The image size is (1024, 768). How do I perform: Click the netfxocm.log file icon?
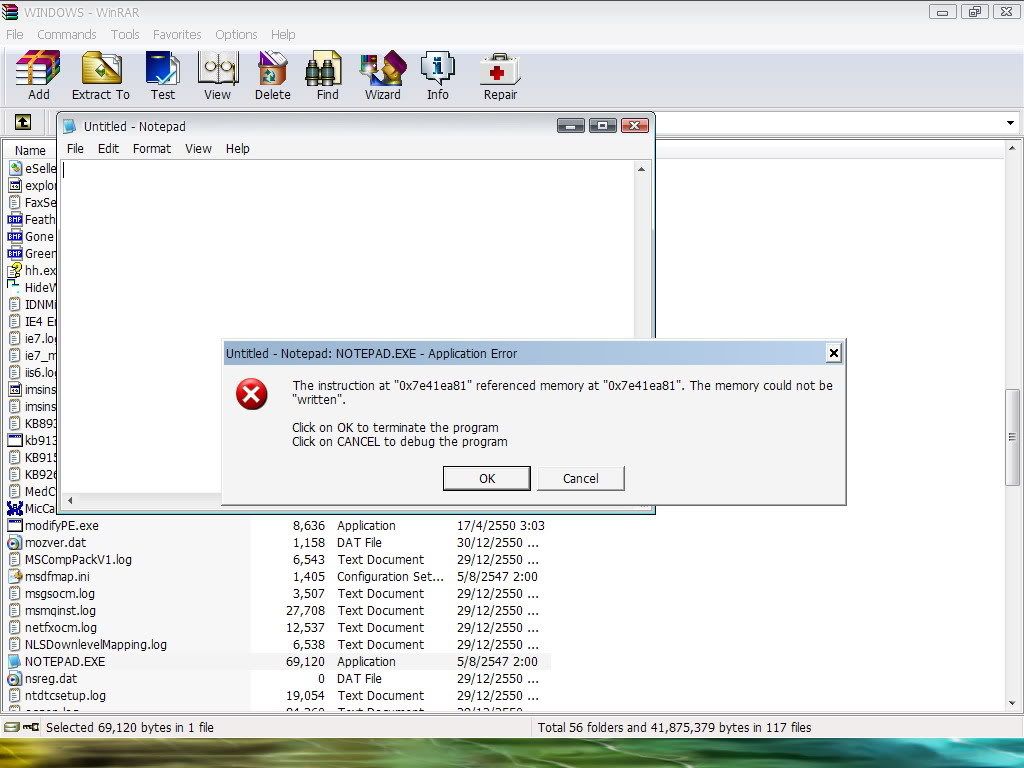click(x=14, y=628)
